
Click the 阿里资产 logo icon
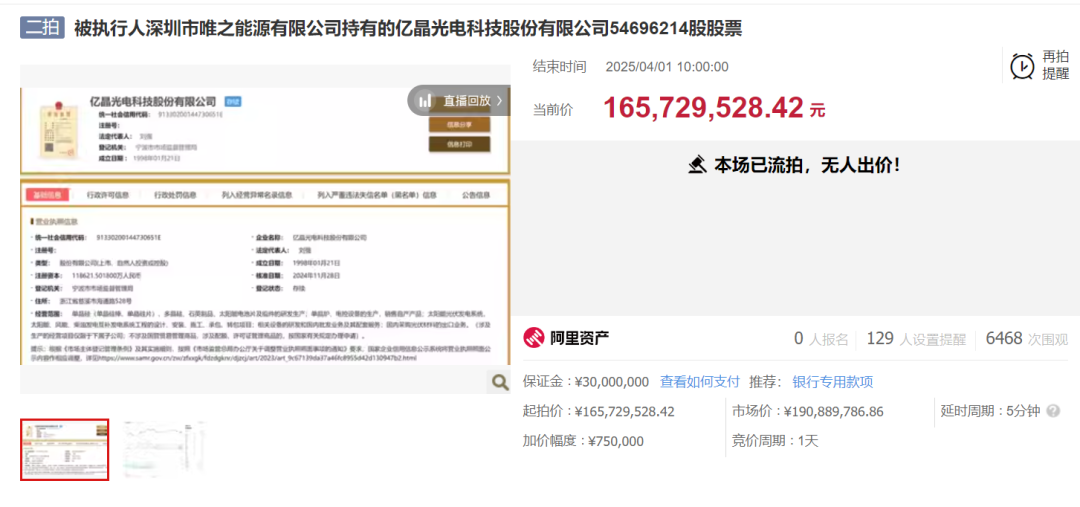point(535,339)
